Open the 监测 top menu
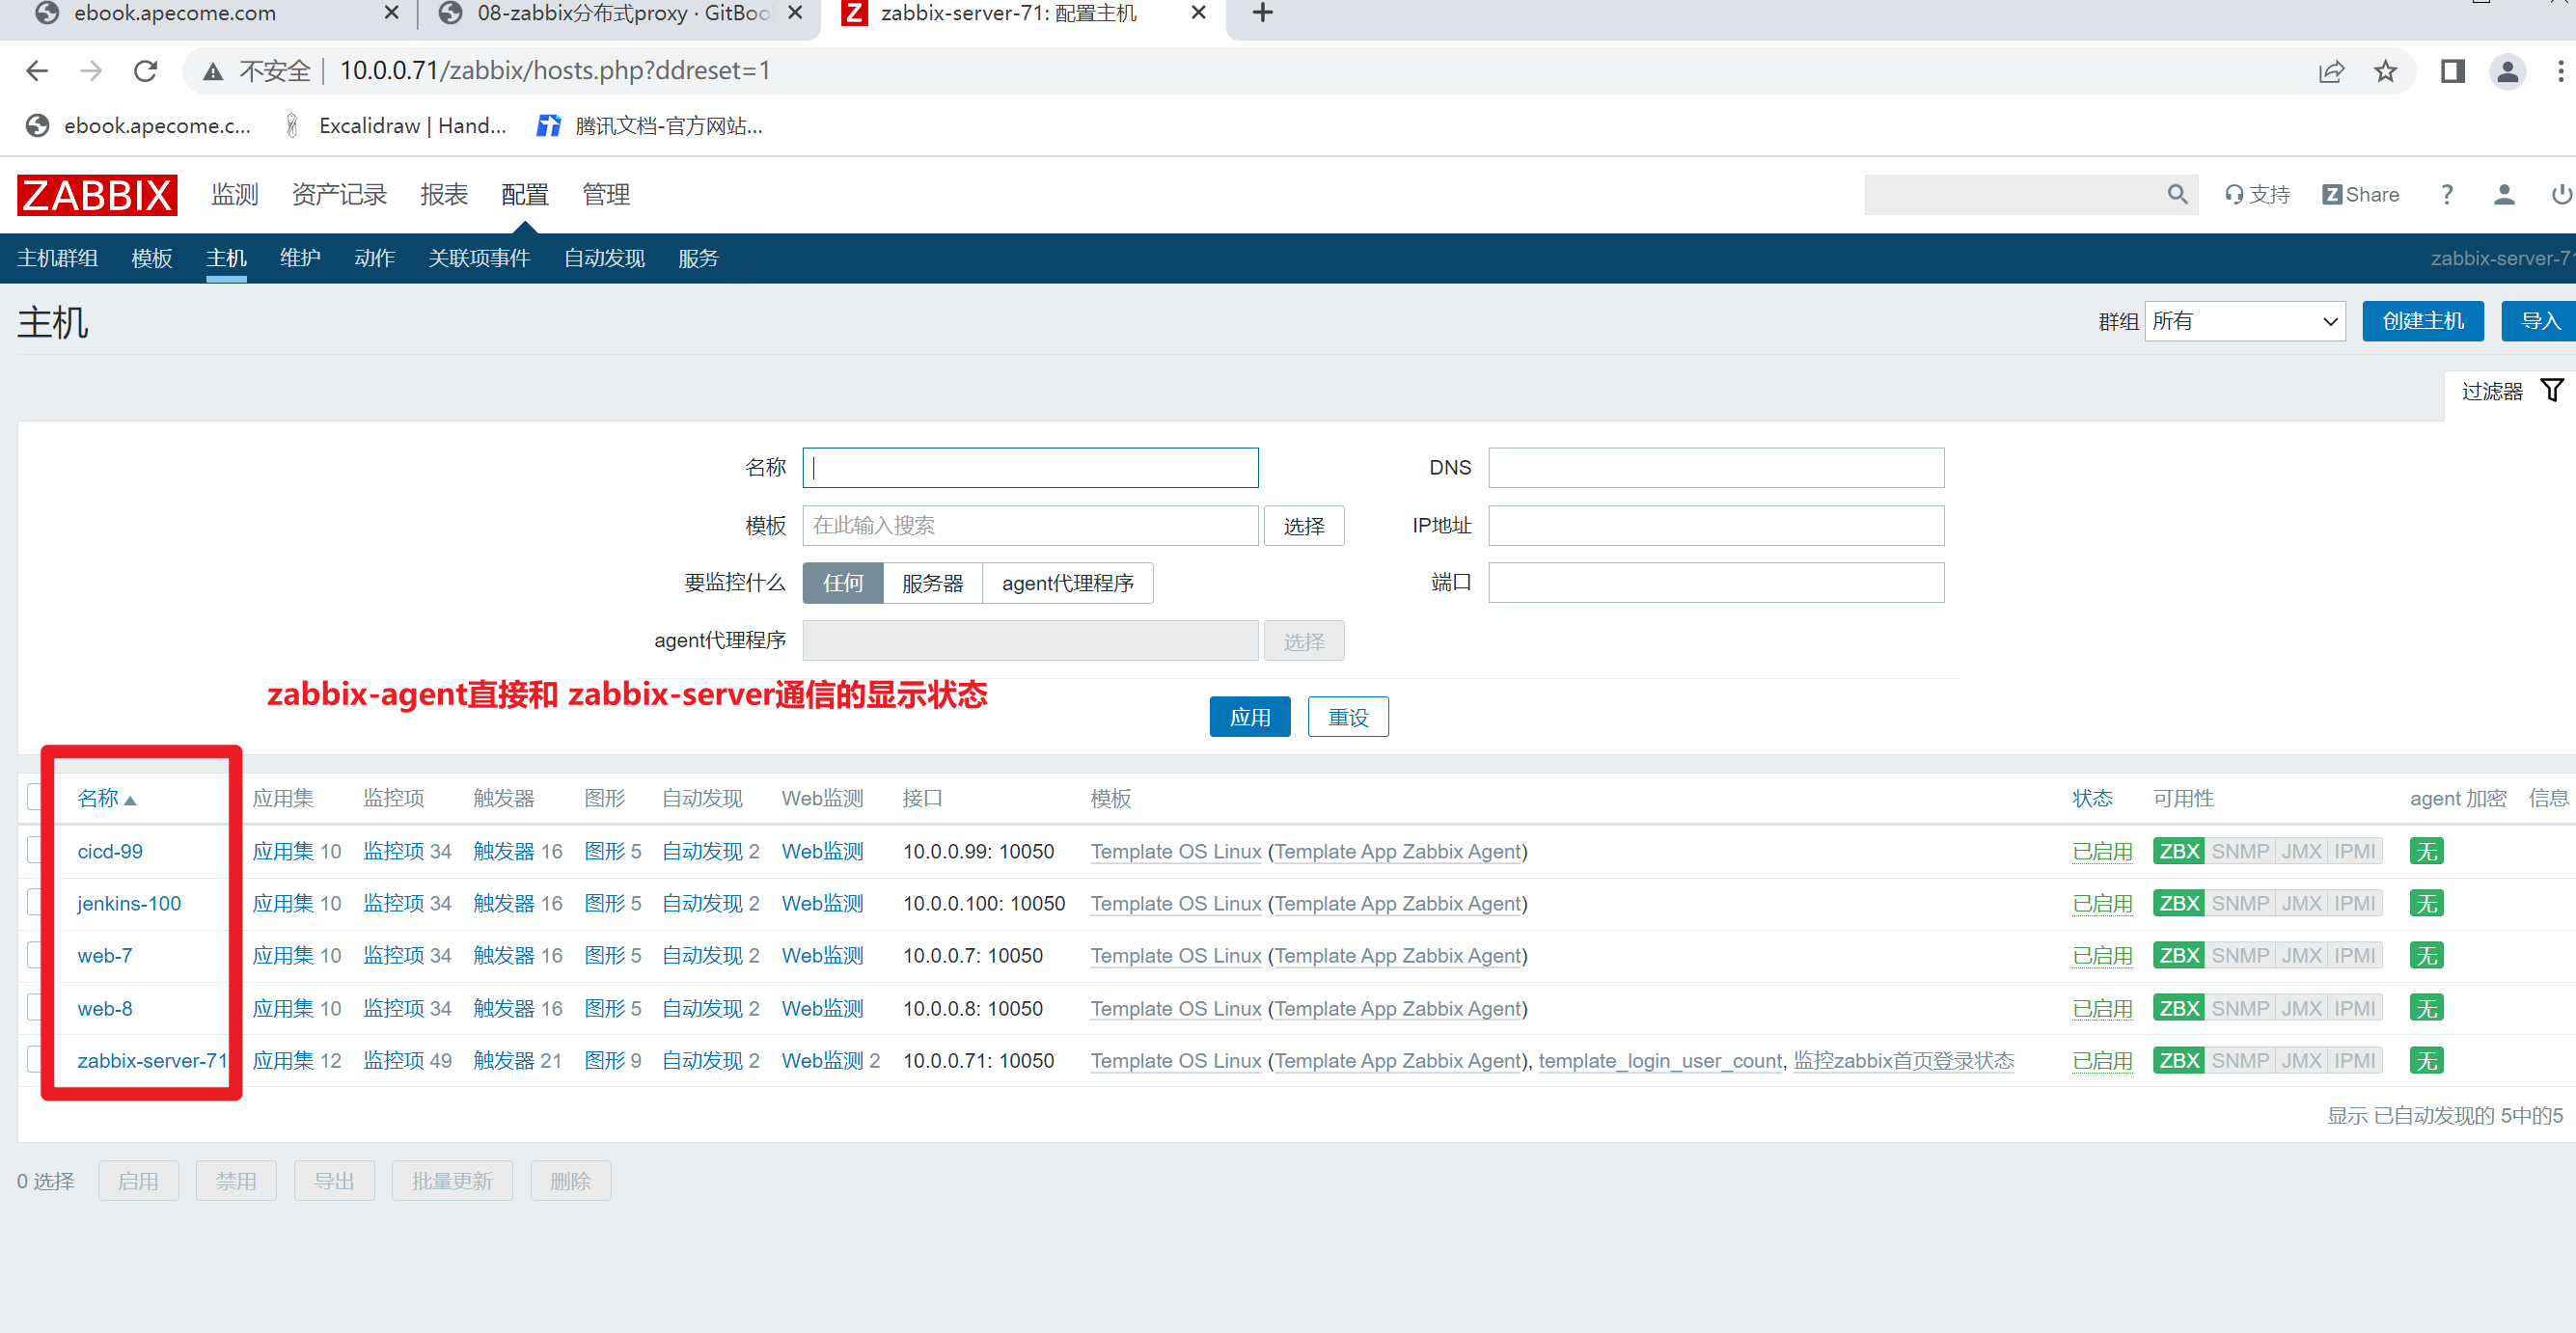The height and width of the screenshot is (1333, 2576). tap(234, 194)
